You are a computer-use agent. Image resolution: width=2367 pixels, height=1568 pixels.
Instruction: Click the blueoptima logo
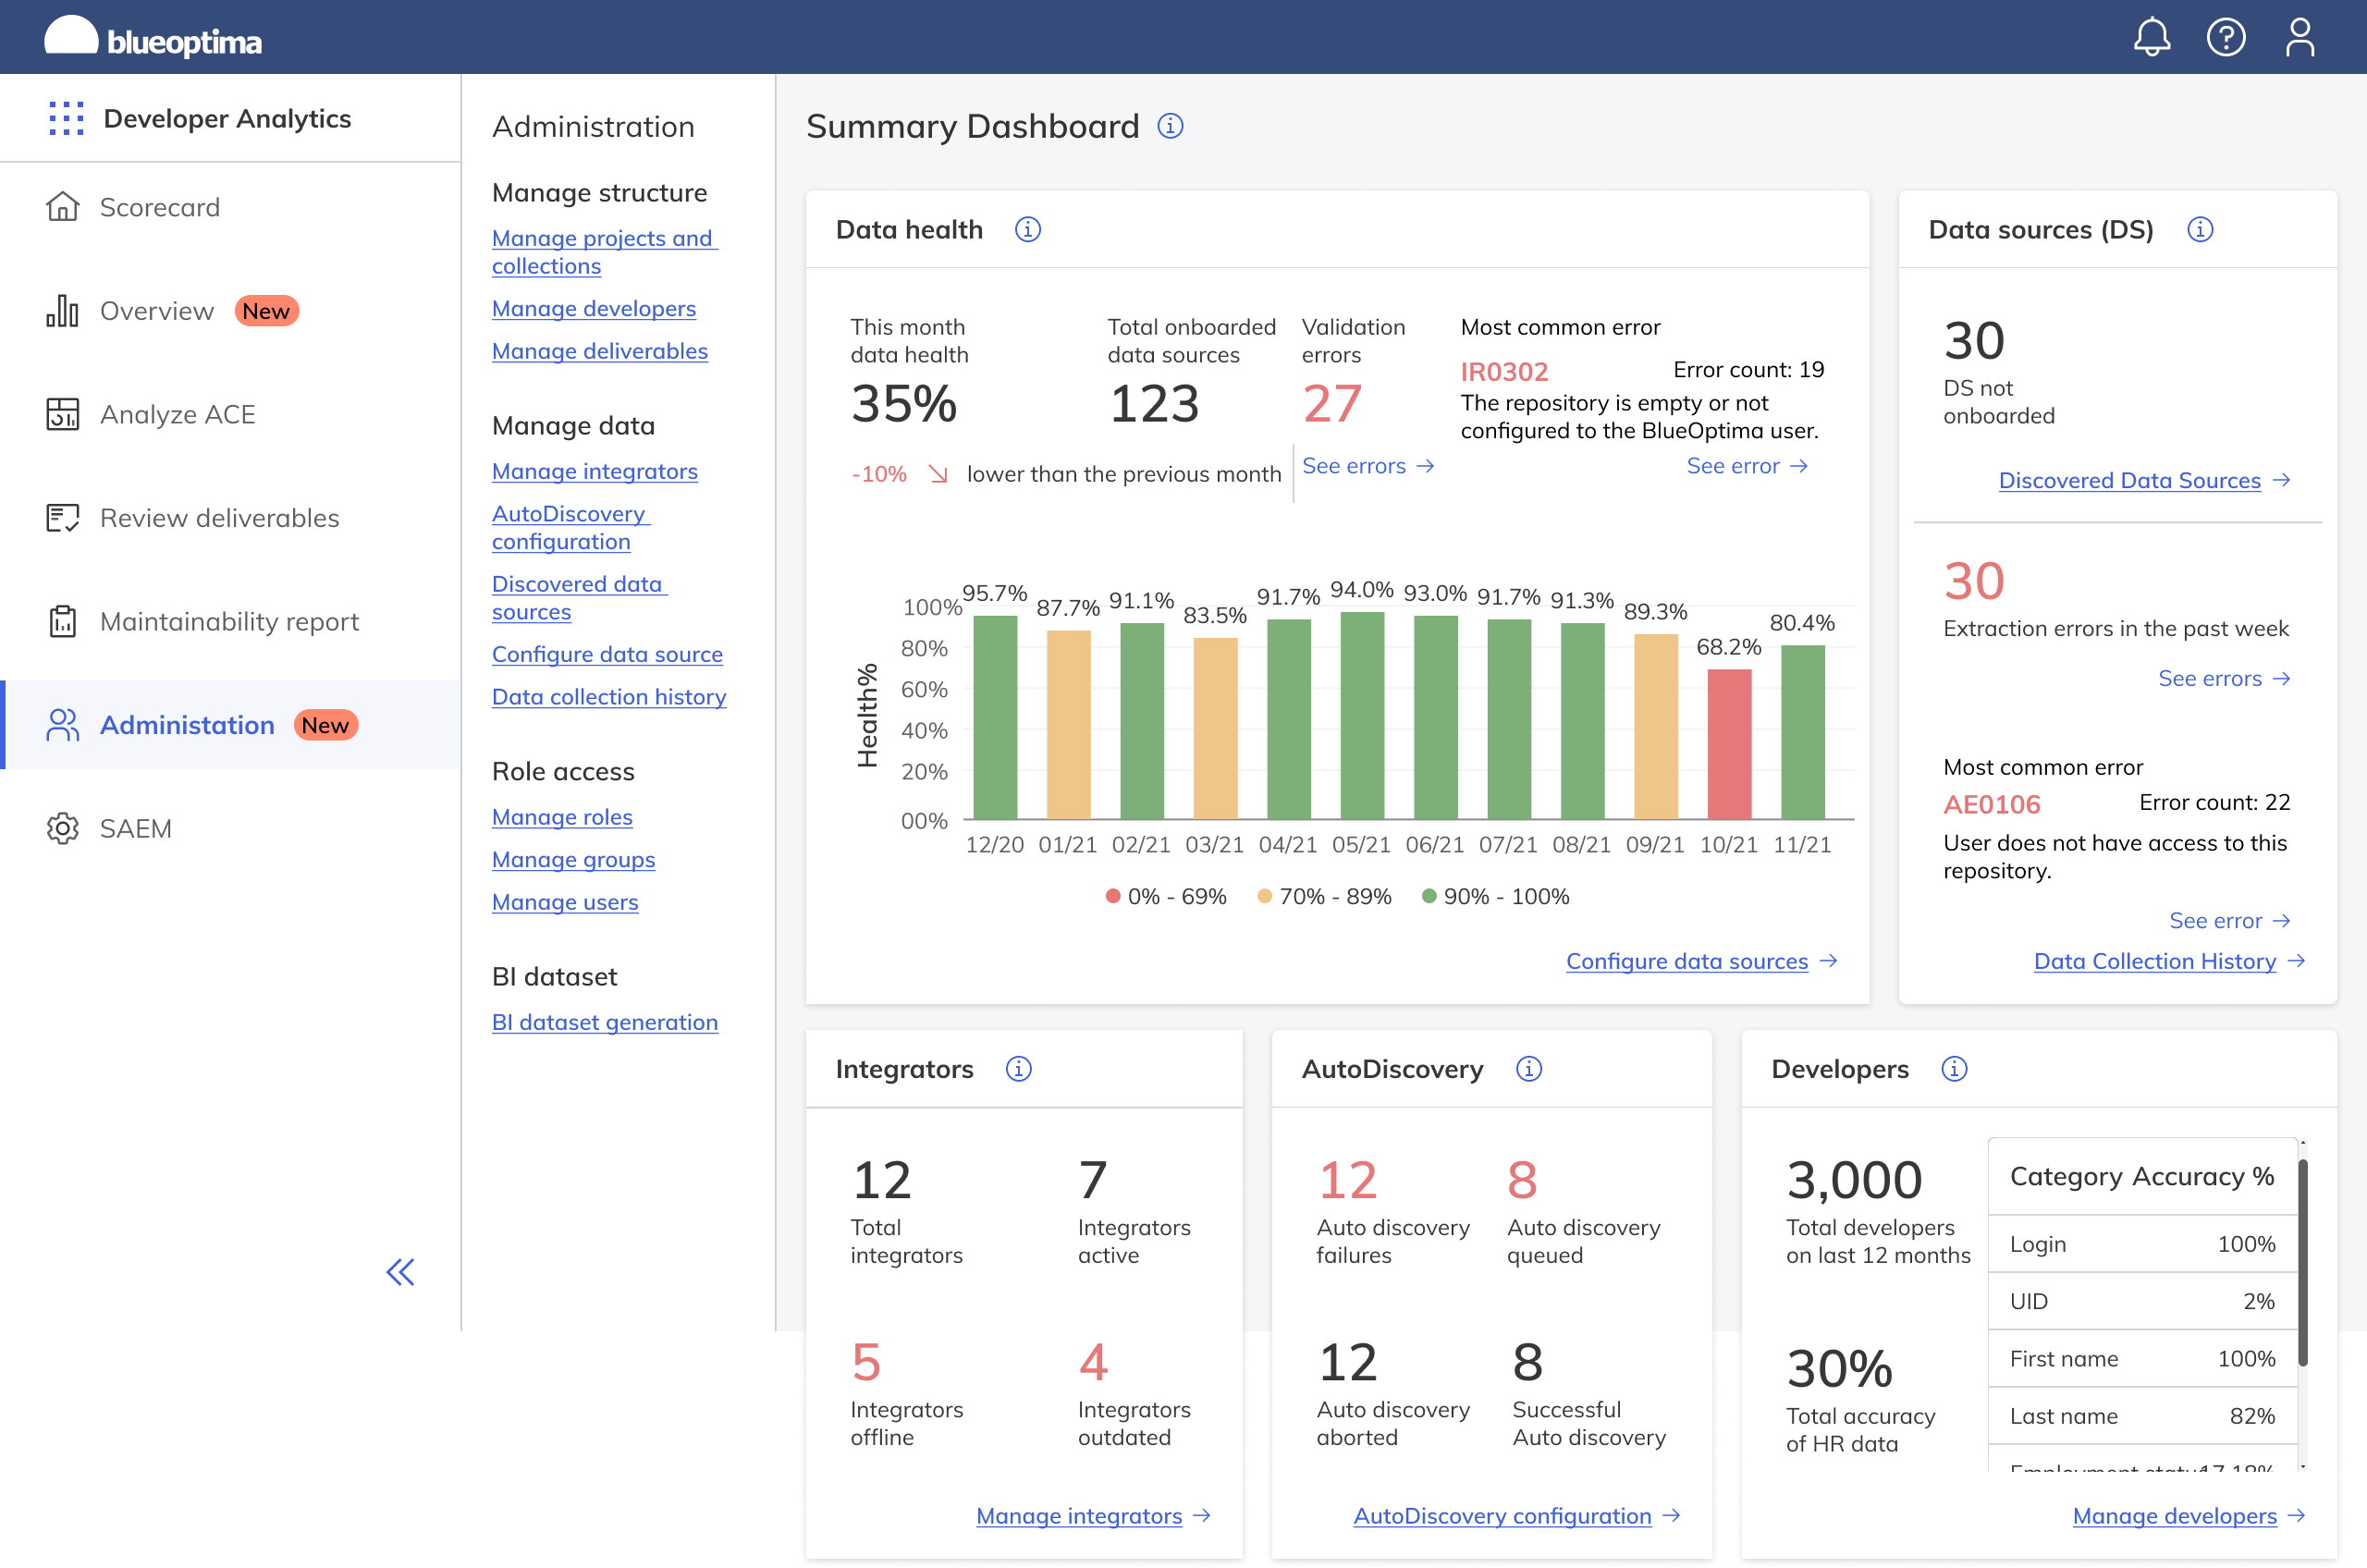pos(153,37)
